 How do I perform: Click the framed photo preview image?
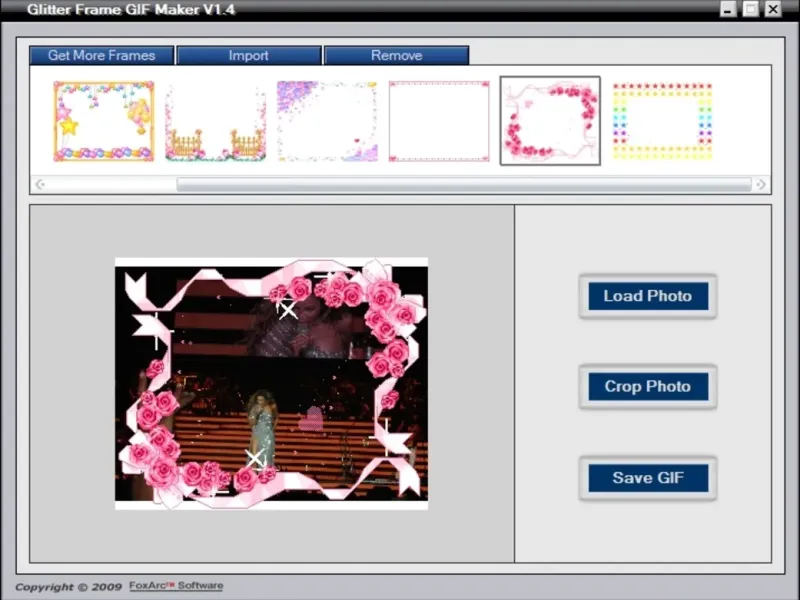271,384
